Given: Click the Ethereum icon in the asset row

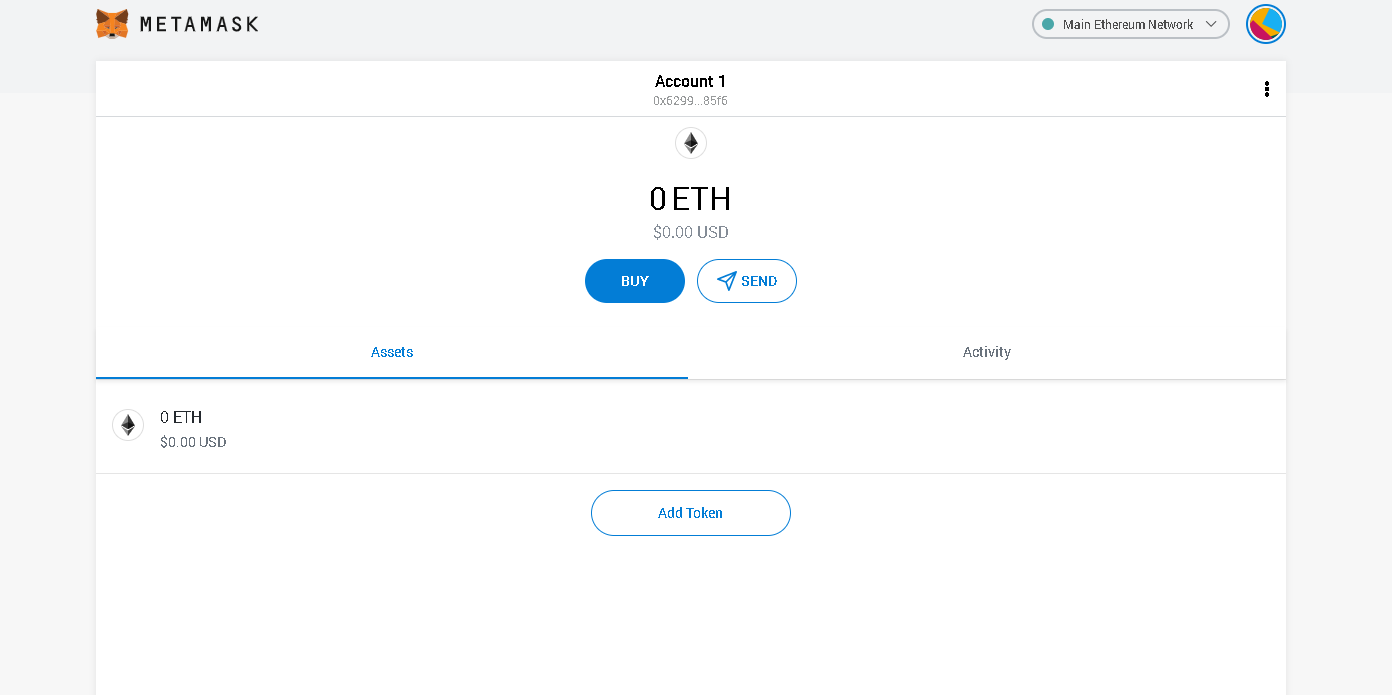Looking at the screenshot, I should point(128,426).
